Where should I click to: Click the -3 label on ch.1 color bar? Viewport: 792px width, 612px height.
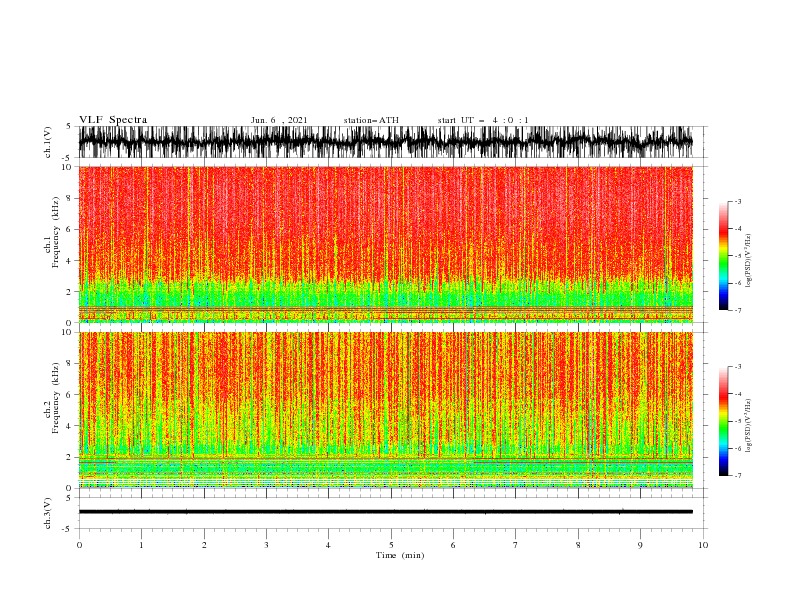(x=738, y=201)
